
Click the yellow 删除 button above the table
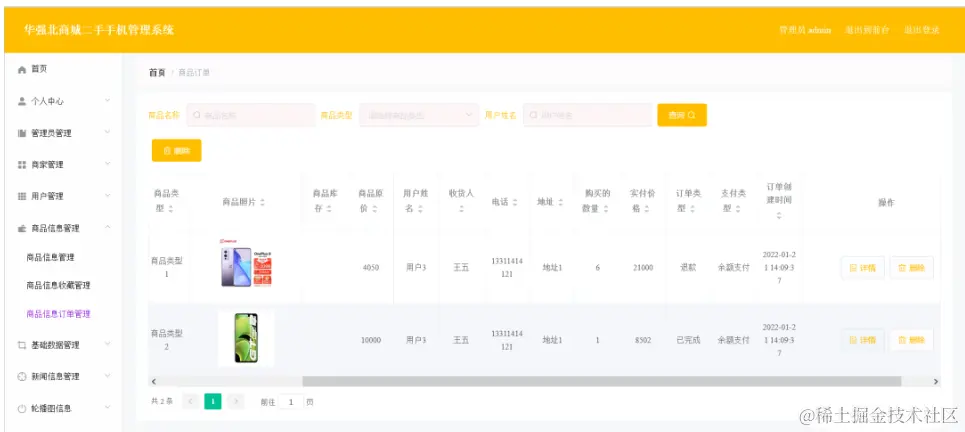coord(177,151)
